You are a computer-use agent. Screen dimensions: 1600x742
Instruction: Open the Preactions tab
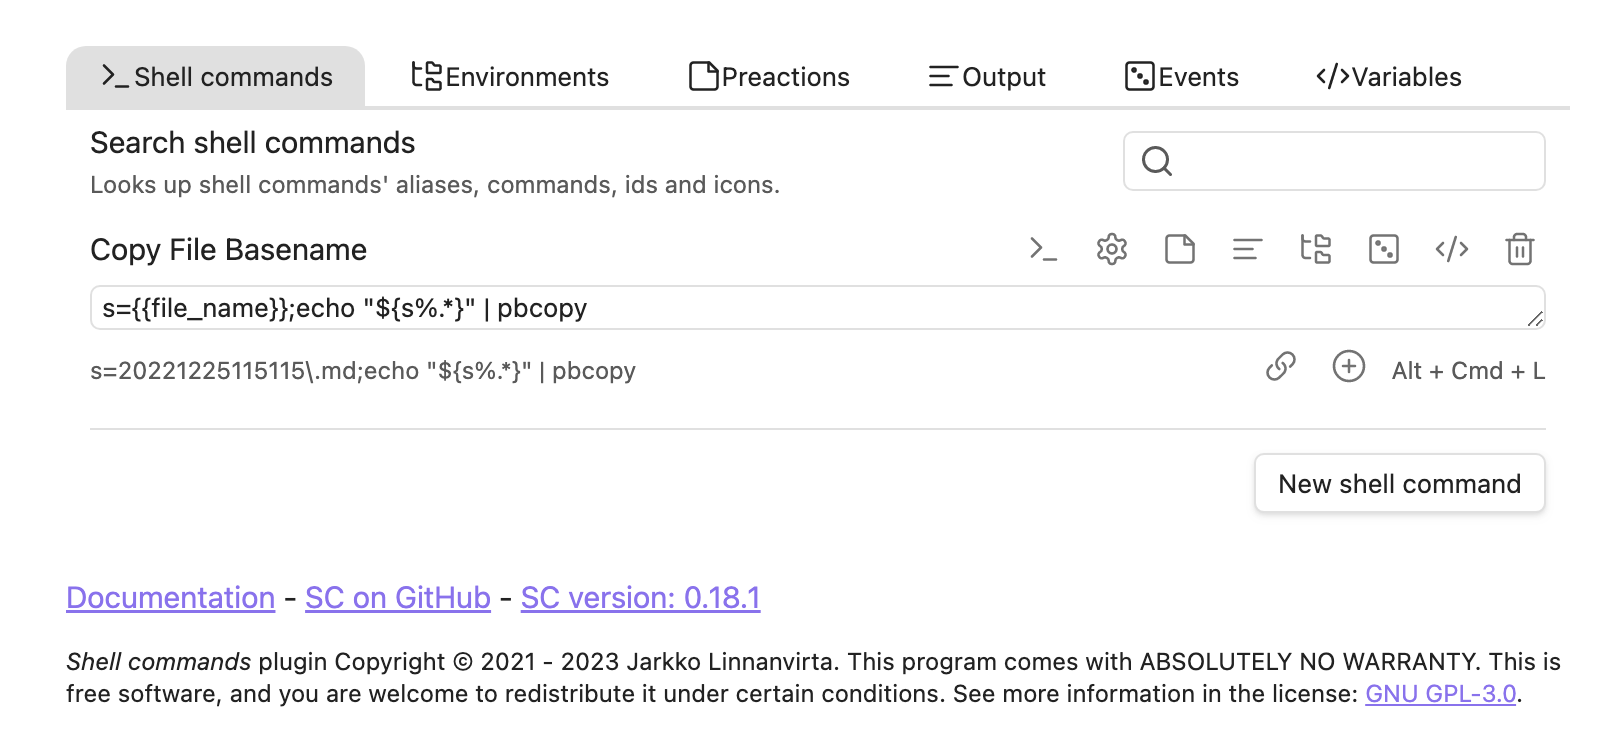769,77
